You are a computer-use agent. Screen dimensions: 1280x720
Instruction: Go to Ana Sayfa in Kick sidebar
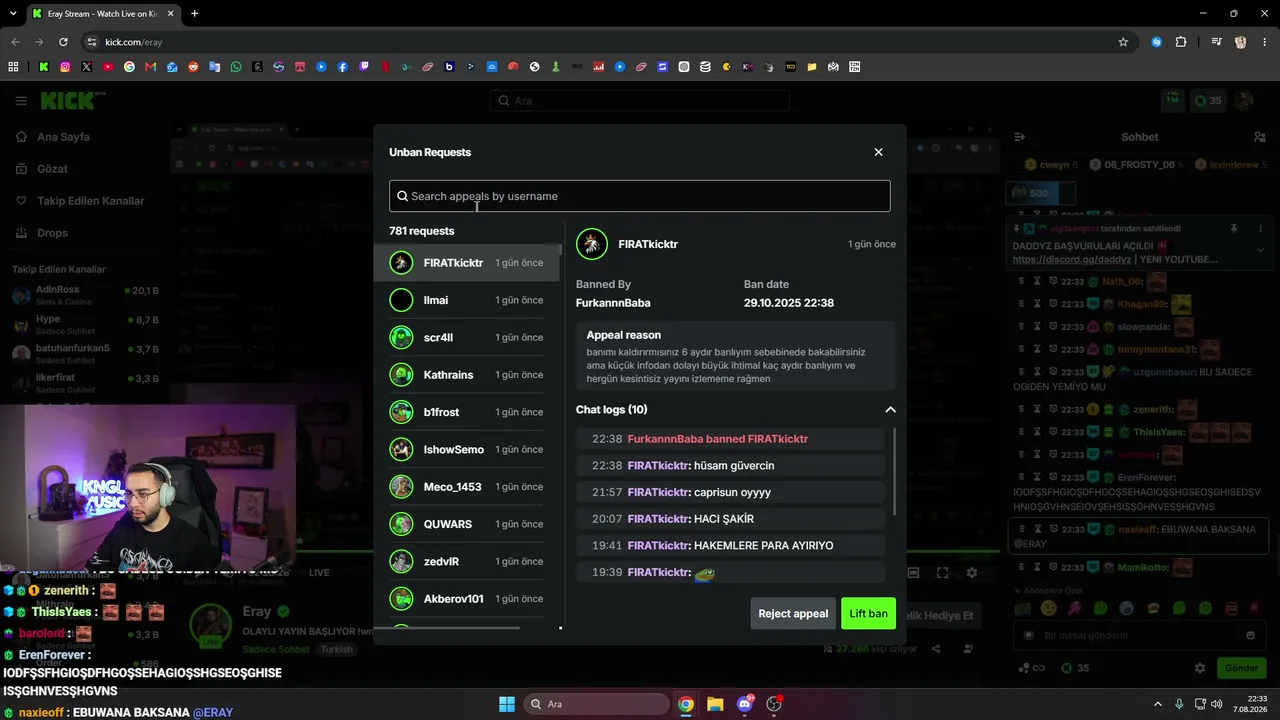click(64, 137)
